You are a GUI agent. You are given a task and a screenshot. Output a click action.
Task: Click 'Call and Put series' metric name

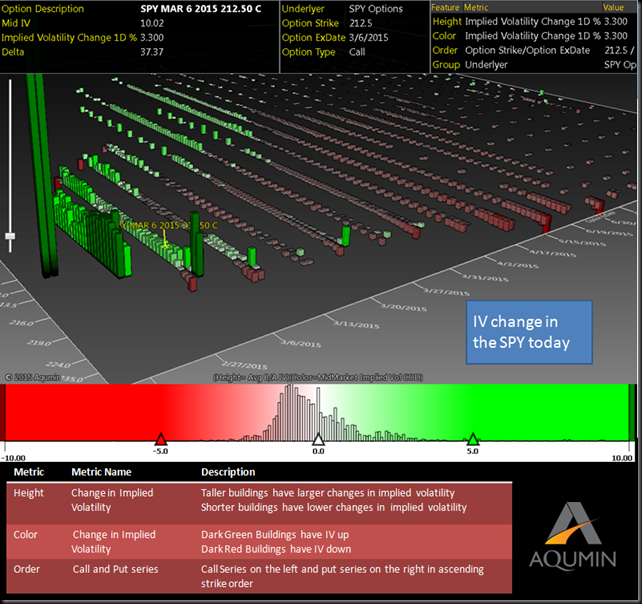pos(115,569)
